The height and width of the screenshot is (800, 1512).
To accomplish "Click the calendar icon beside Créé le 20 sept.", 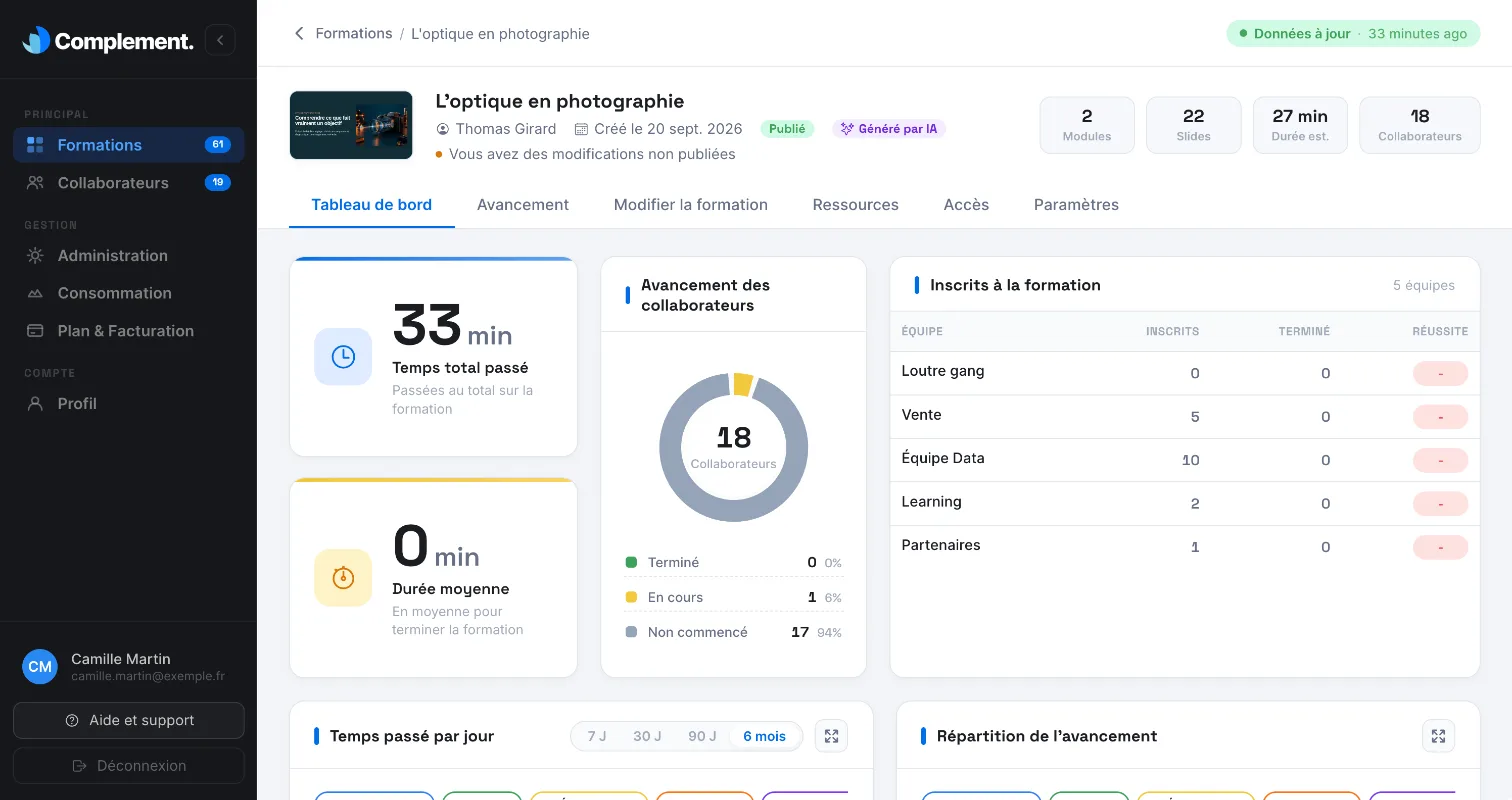I will (x=581, y=129).
